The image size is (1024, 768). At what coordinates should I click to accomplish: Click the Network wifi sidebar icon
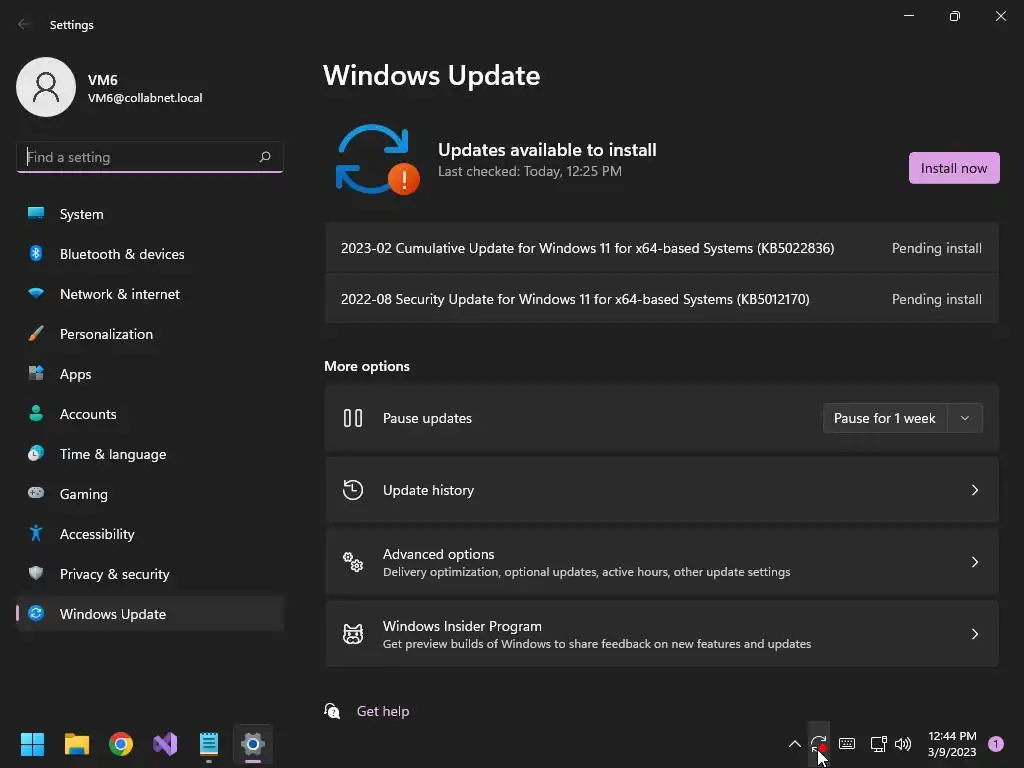click(36, 293)
